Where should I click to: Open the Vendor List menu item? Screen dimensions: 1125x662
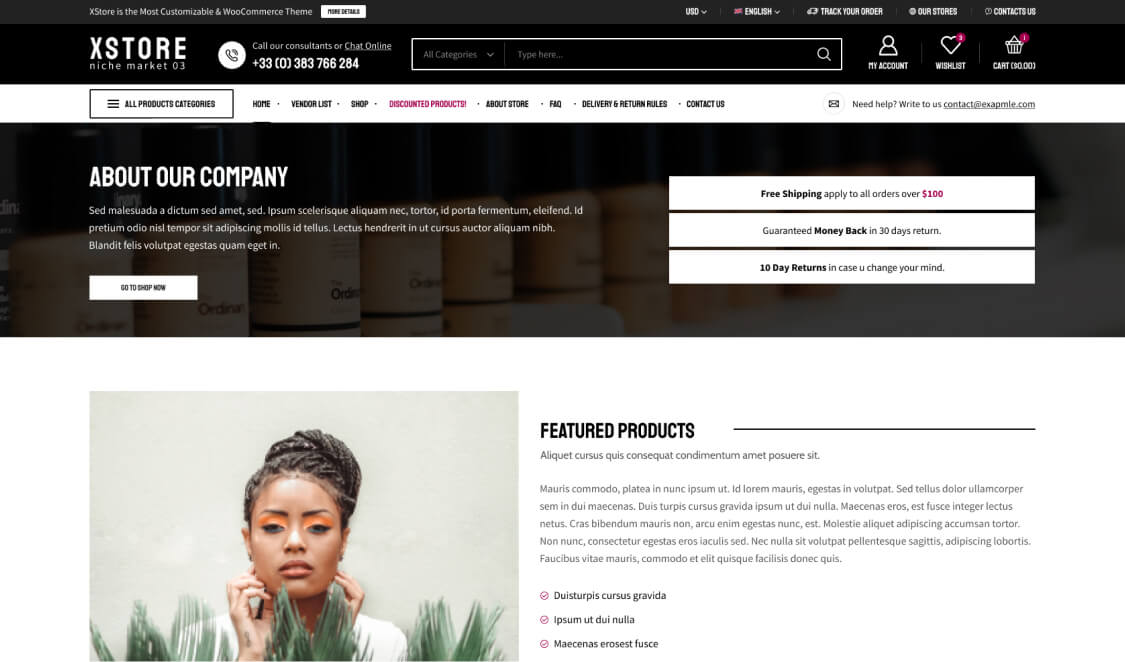click(x=311, y=104)
